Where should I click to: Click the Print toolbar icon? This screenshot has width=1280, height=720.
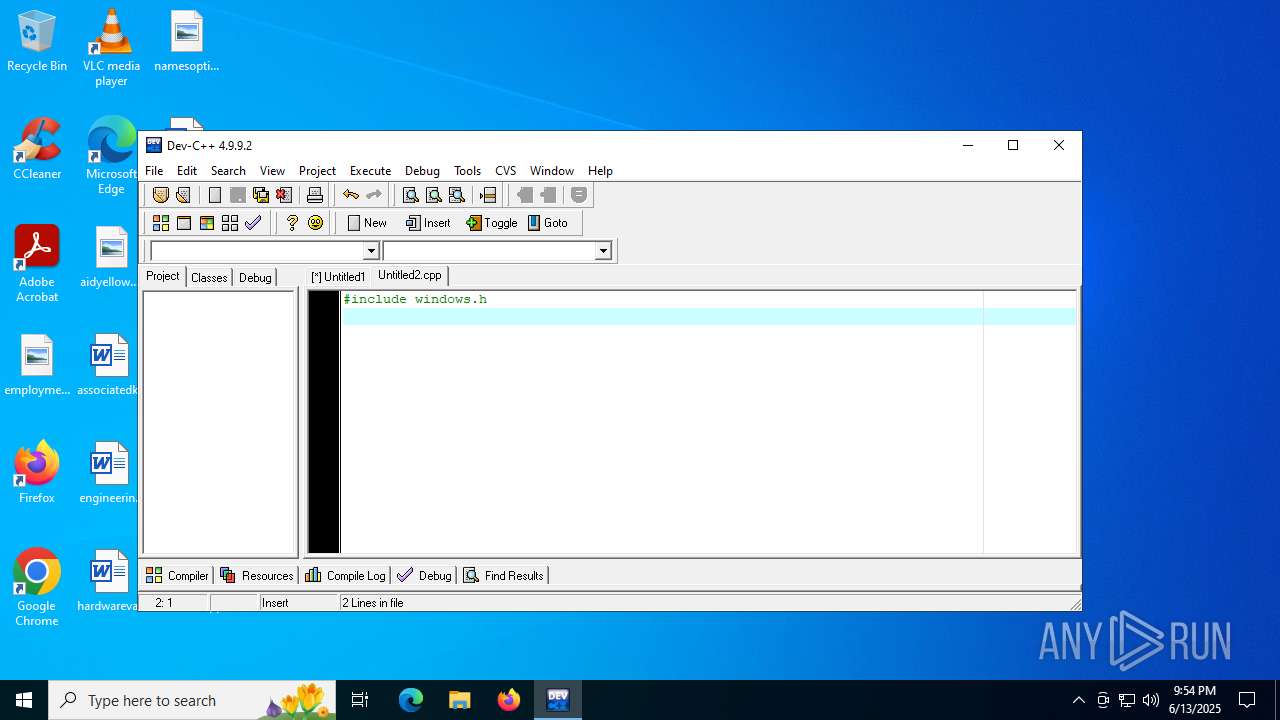(315, 195)
